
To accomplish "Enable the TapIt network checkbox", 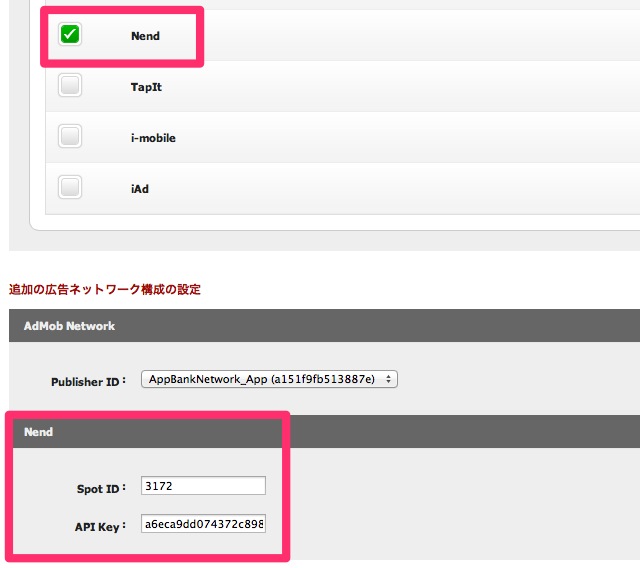I will pyautogui.click(x=70, y=85).
